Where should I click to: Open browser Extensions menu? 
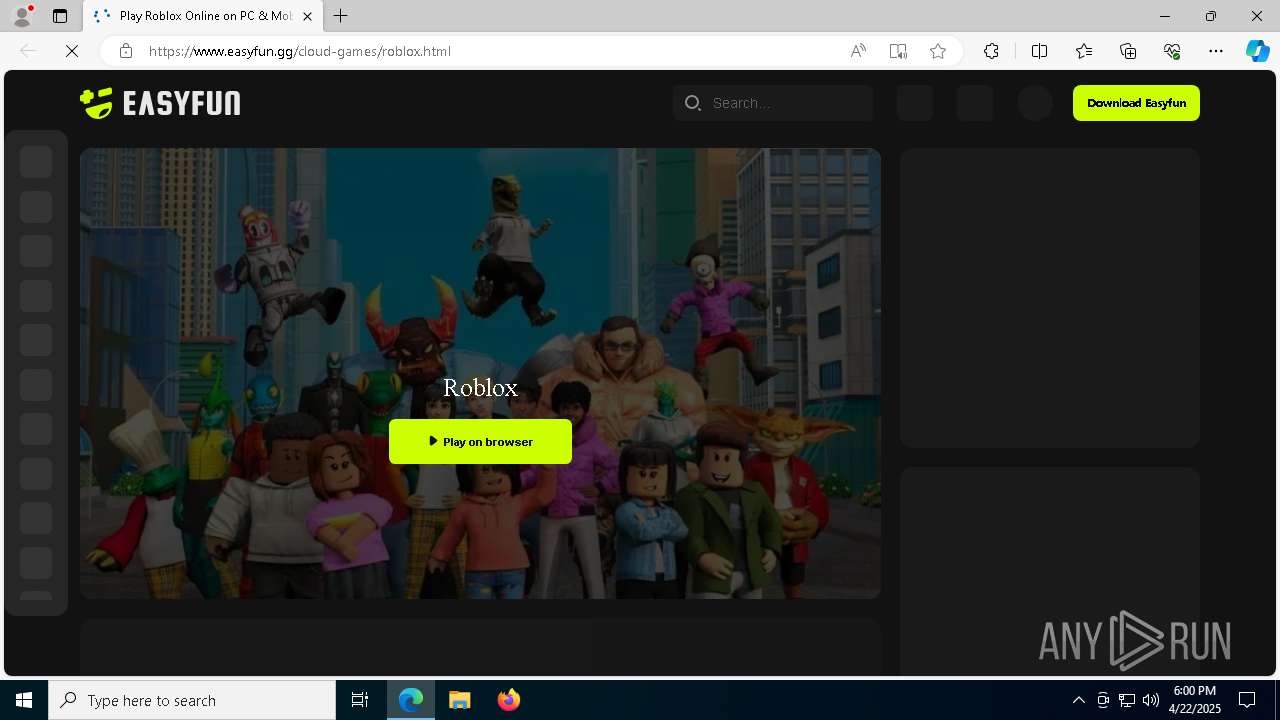[991, 51]
